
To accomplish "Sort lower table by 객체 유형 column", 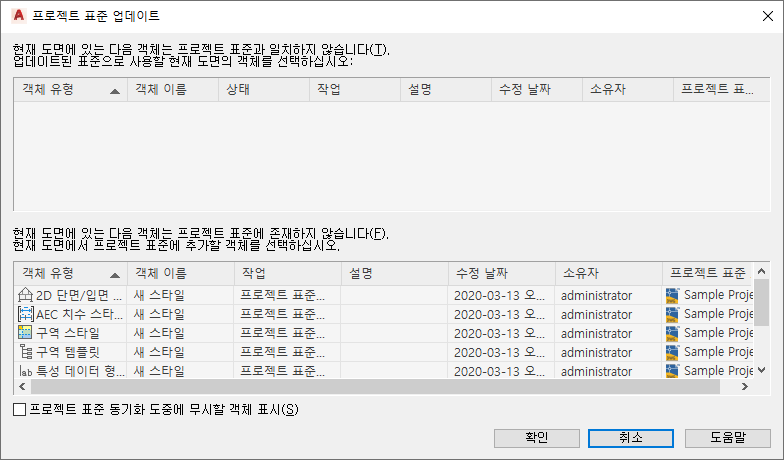I will tap(70, 274).
